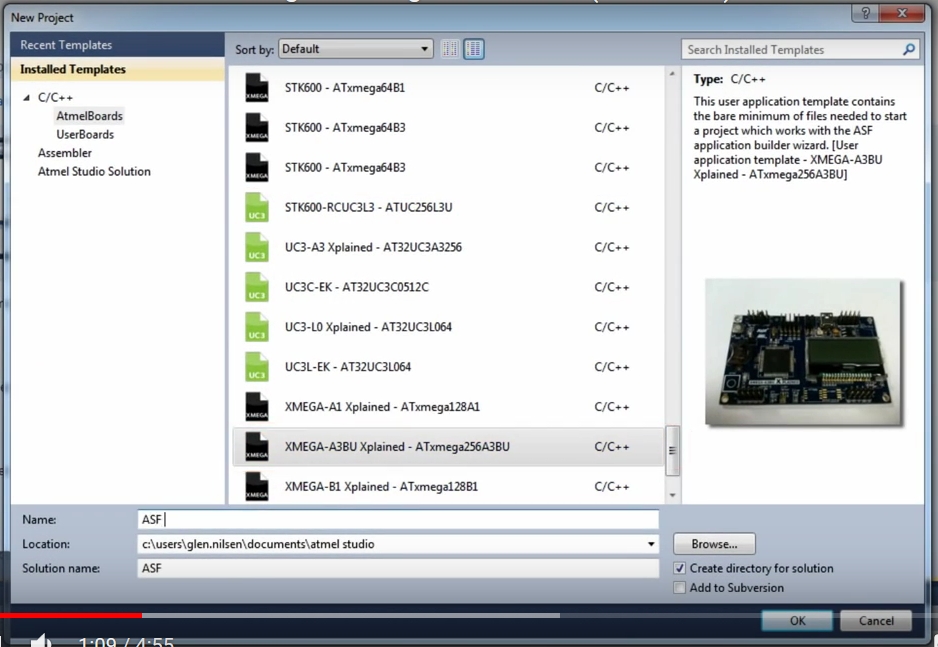Open the Sort by Default dropdown
Viewport: 938px width, 647px height.
pos(355,49)
